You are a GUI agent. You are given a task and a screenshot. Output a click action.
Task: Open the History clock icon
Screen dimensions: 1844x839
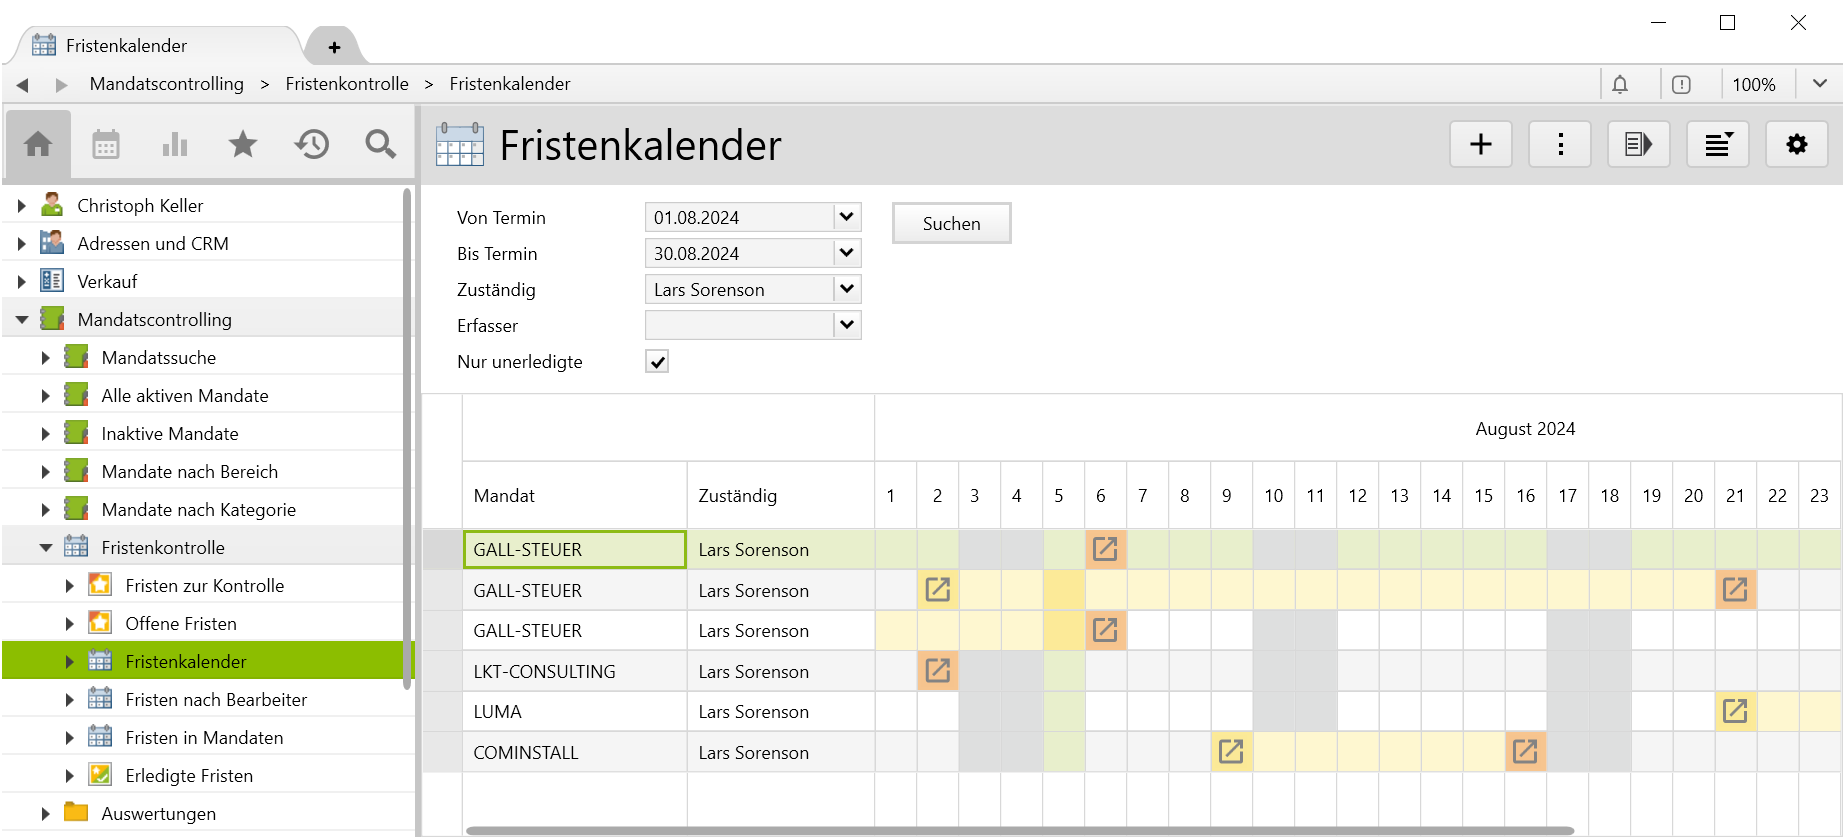coord(312,145)
